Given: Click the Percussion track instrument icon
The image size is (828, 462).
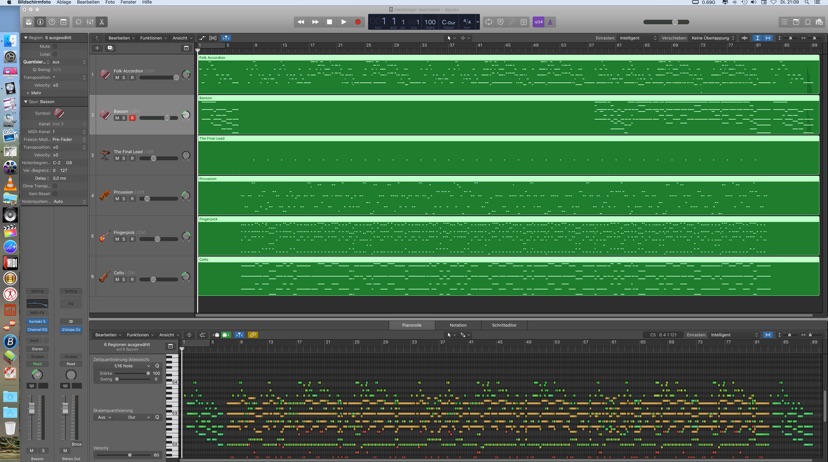Looking at the screenshot, I should [105, 195].
